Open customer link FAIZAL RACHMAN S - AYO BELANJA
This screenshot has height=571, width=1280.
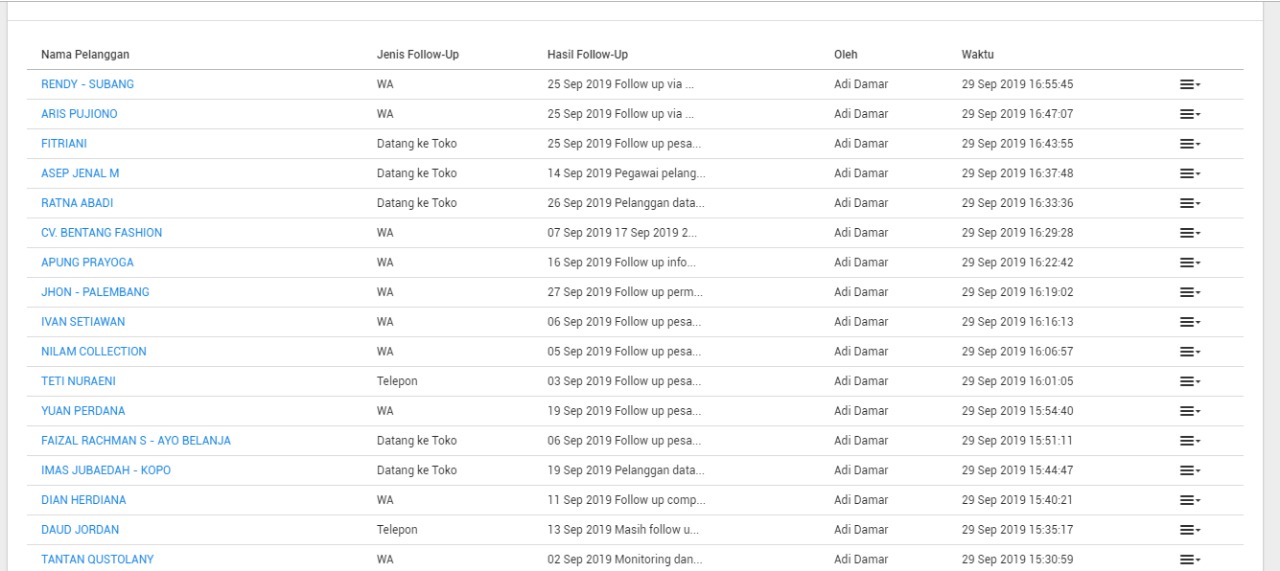pyautogui.click(x=136, y=440)
